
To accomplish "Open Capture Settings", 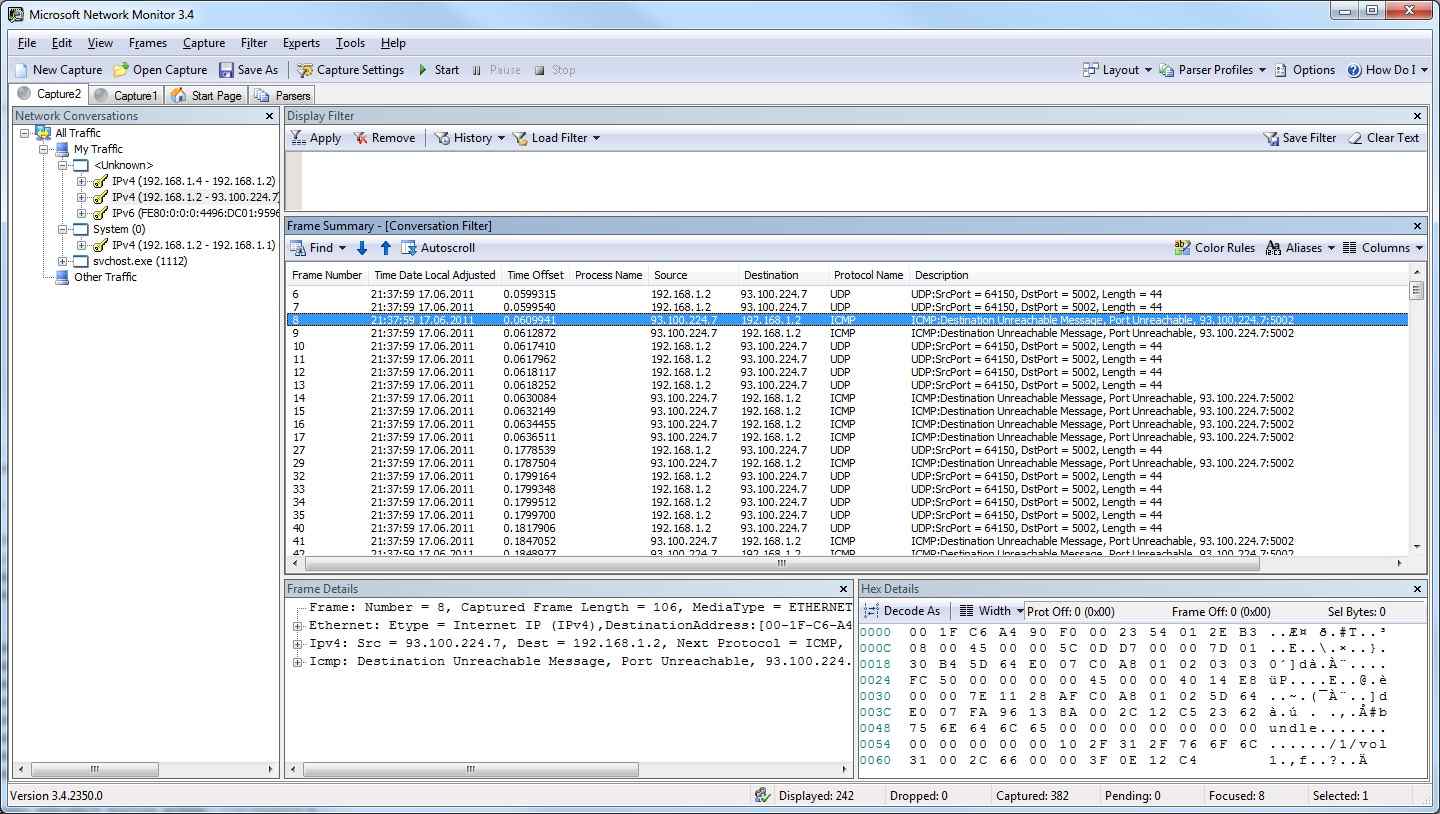I will pyautogui.click(x=351, y=70).
